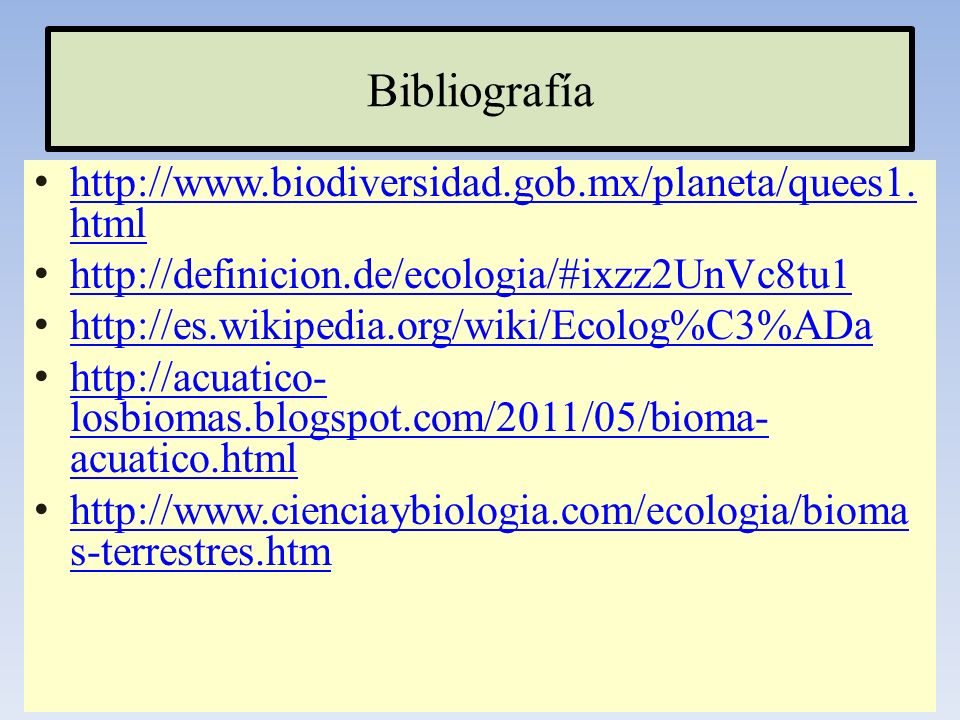Click the bullet before the biodiversidad link
Image resolution: width=960 pixels, height=720 pixels.
[41, 182]
